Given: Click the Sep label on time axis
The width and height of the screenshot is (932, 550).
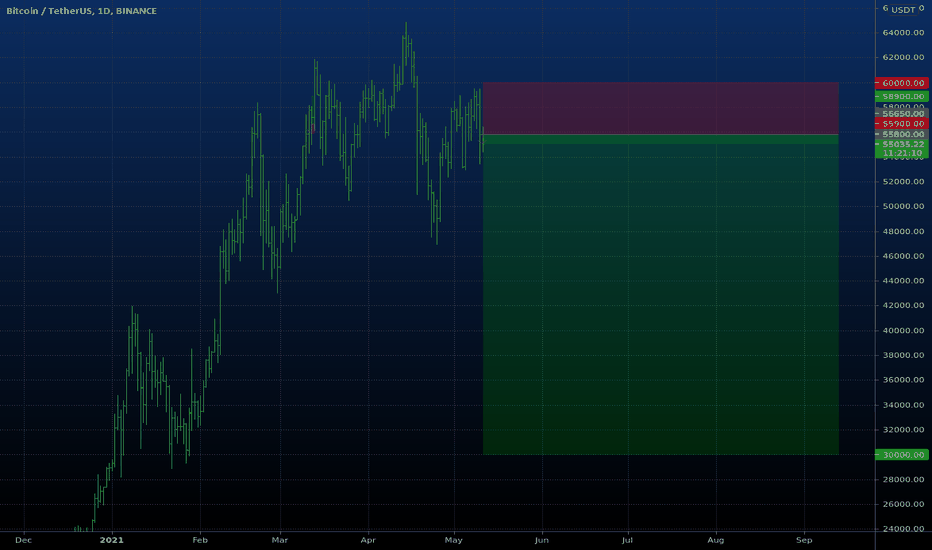Looking at the screenshot, I should tap(804, 540).
